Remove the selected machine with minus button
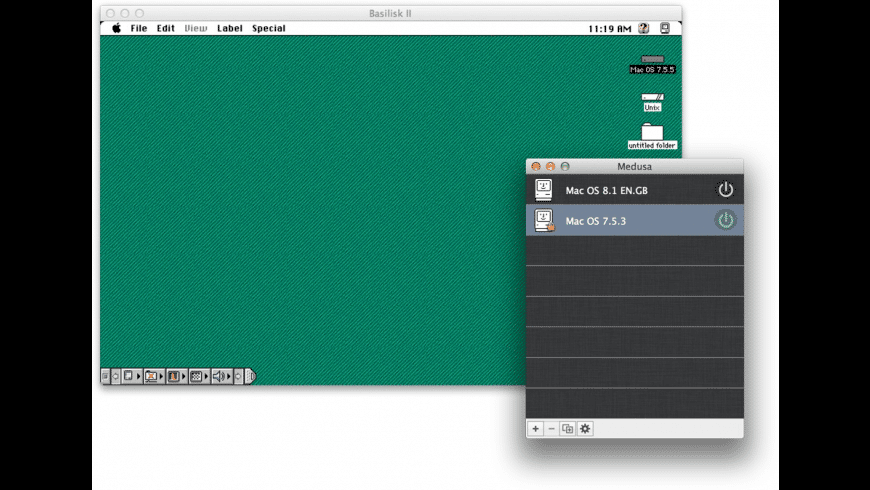 (x=552, y=428)
